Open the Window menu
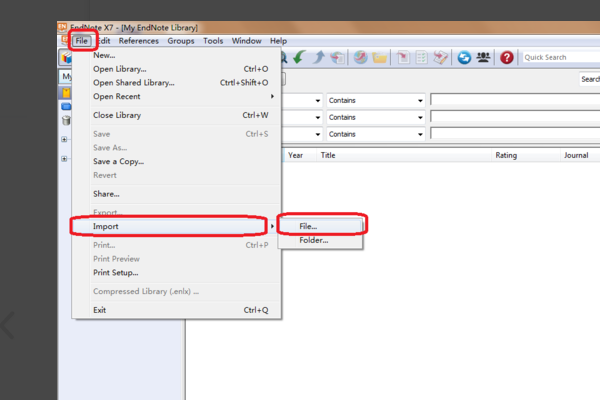This screenshot has width=600, height=400. pos(246,41)
